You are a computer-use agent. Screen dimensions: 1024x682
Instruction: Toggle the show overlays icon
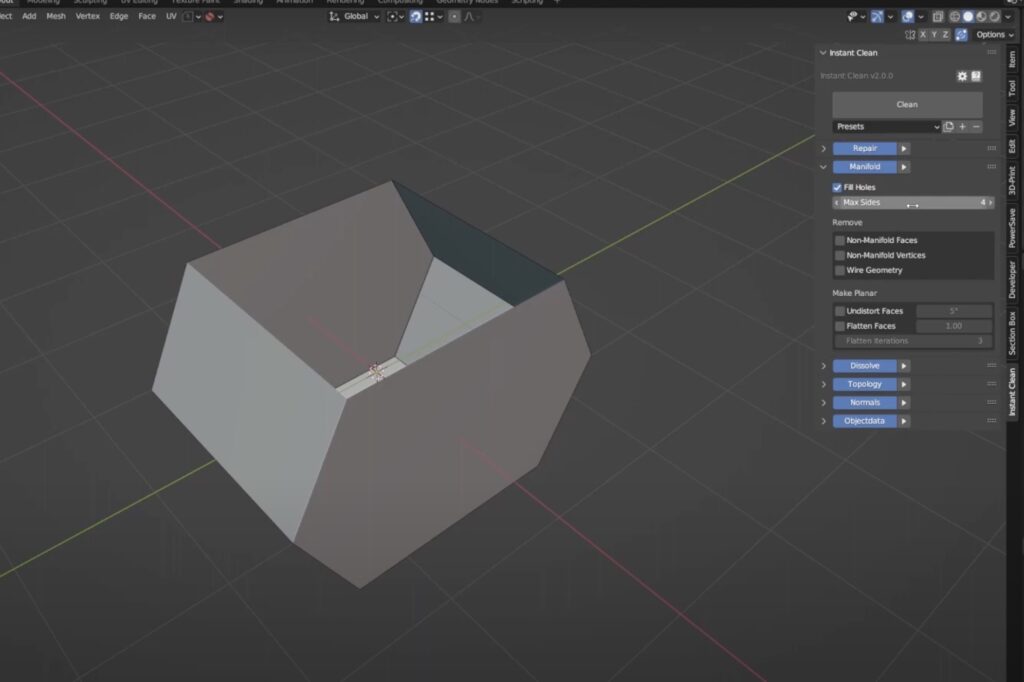(x=908, y=16)
